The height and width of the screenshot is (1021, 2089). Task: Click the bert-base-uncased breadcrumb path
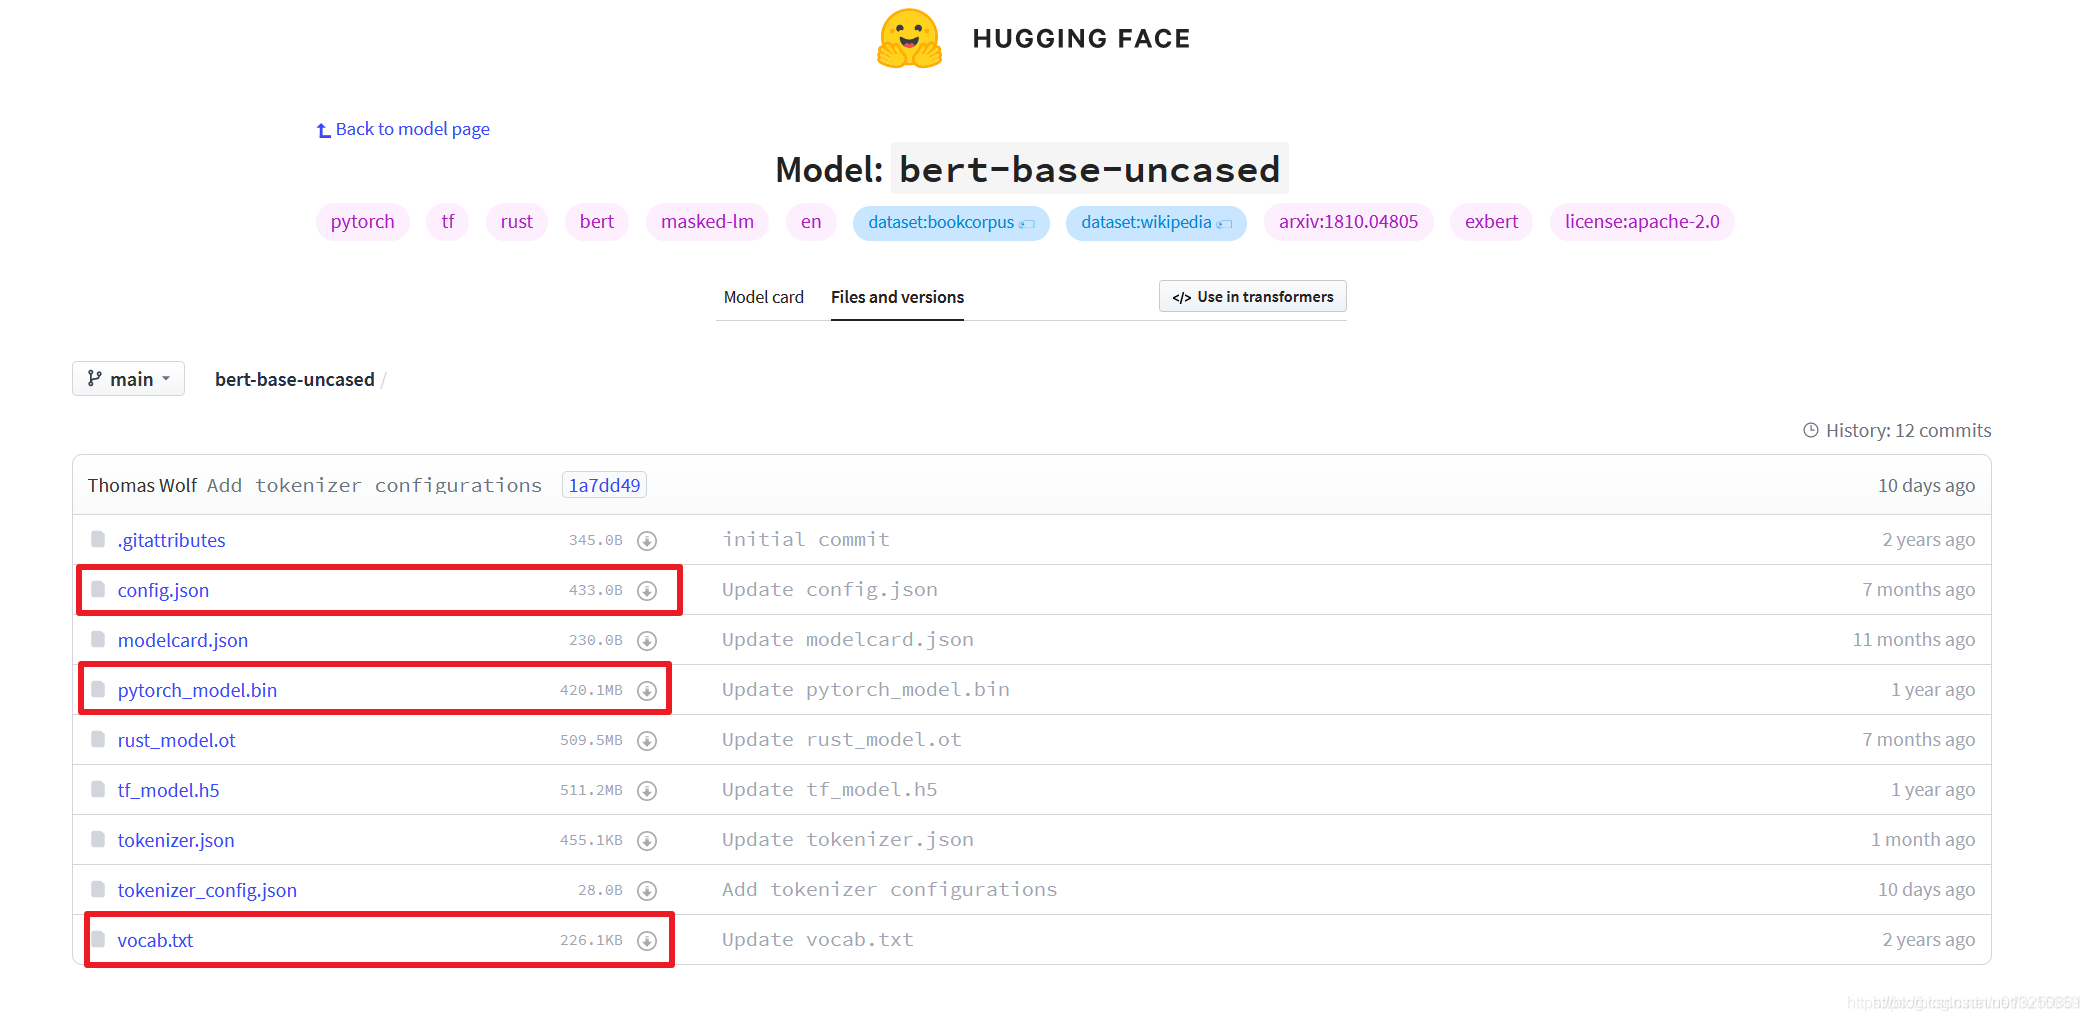tap(294, 379)
